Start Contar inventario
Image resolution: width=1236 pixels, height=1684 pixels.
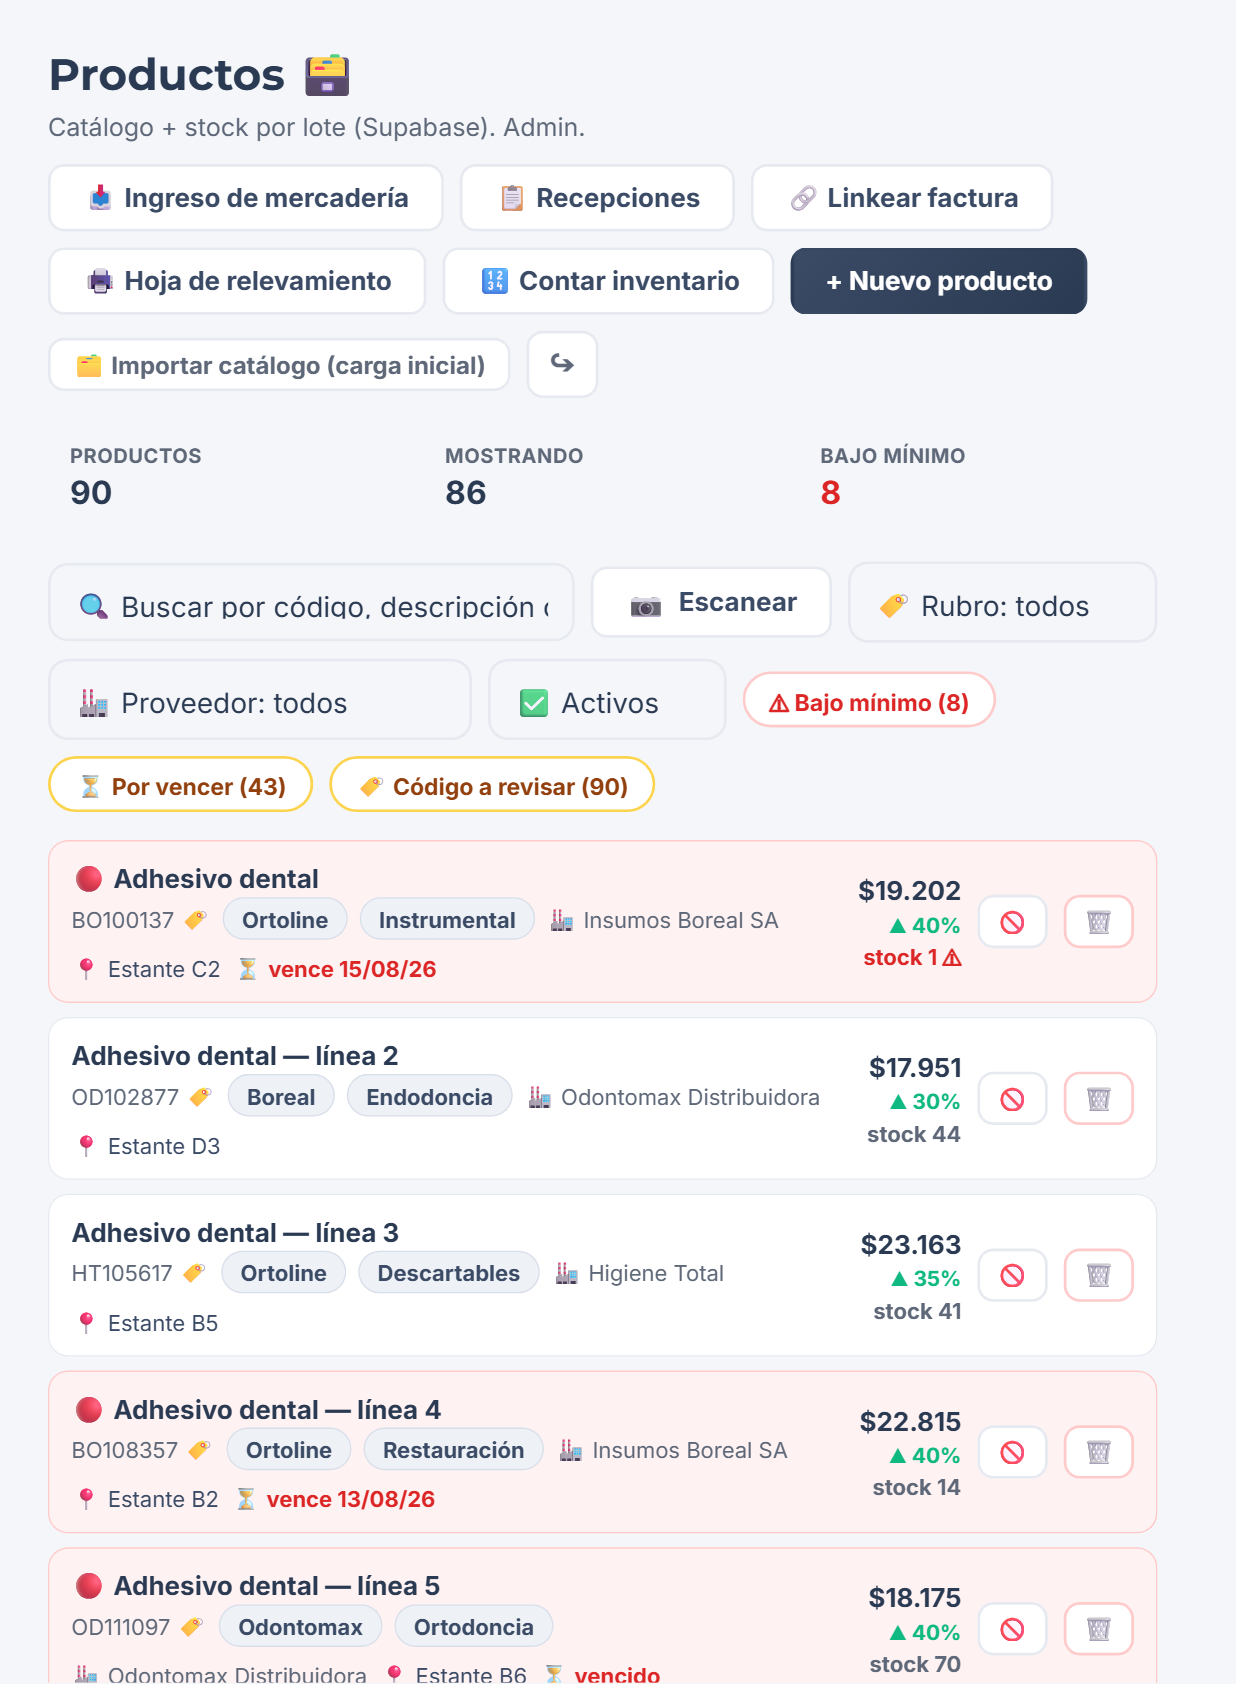click(608, 281)
